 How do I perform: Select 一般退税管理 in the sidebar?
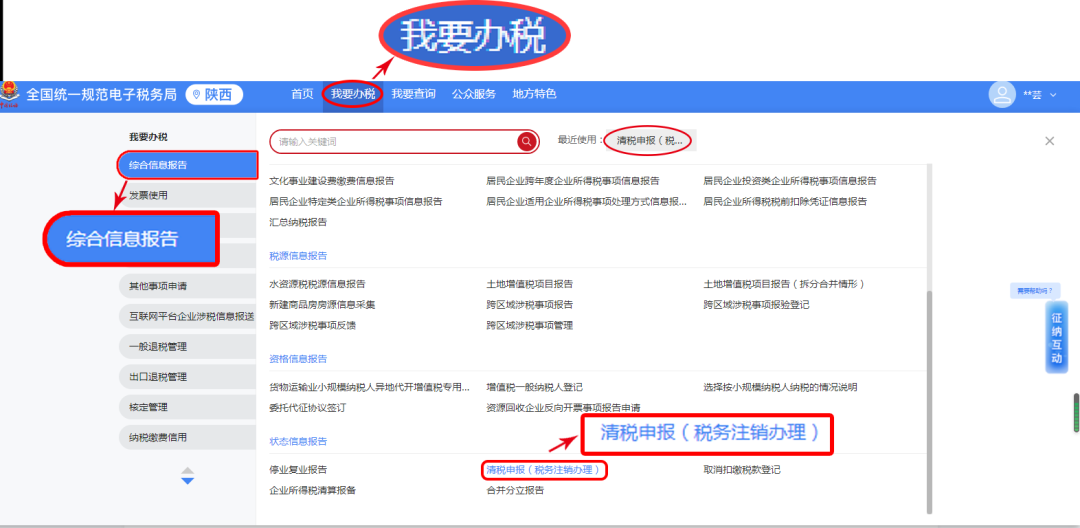pyautogui.click(x=187, y=346)
